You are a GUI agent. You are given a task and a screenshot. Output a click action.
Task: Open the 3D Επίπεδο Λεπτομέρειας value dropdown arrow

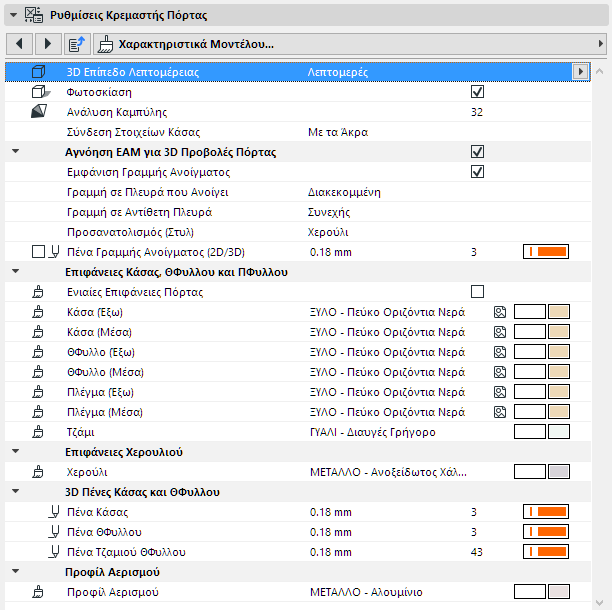[x=579, y=72]
